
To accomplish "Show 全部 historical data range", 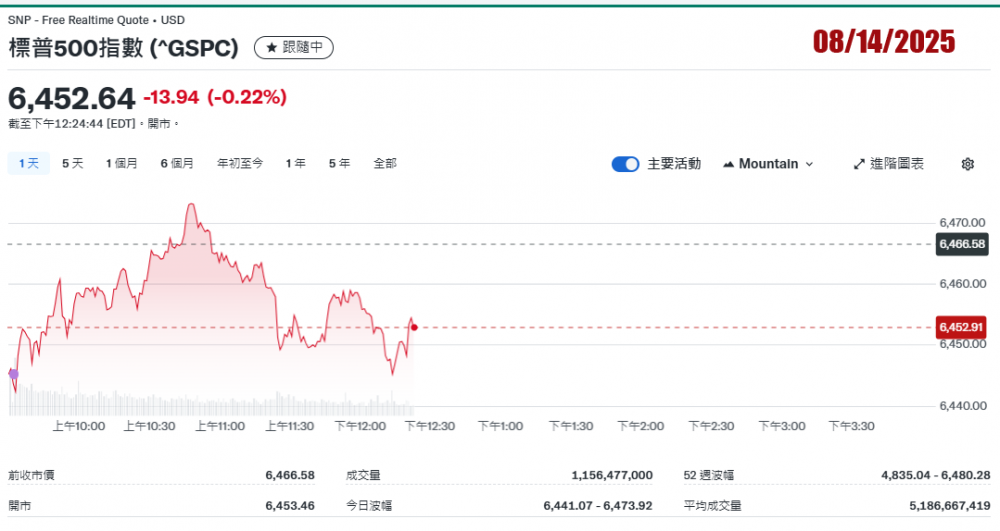I will tap(385, 163).
